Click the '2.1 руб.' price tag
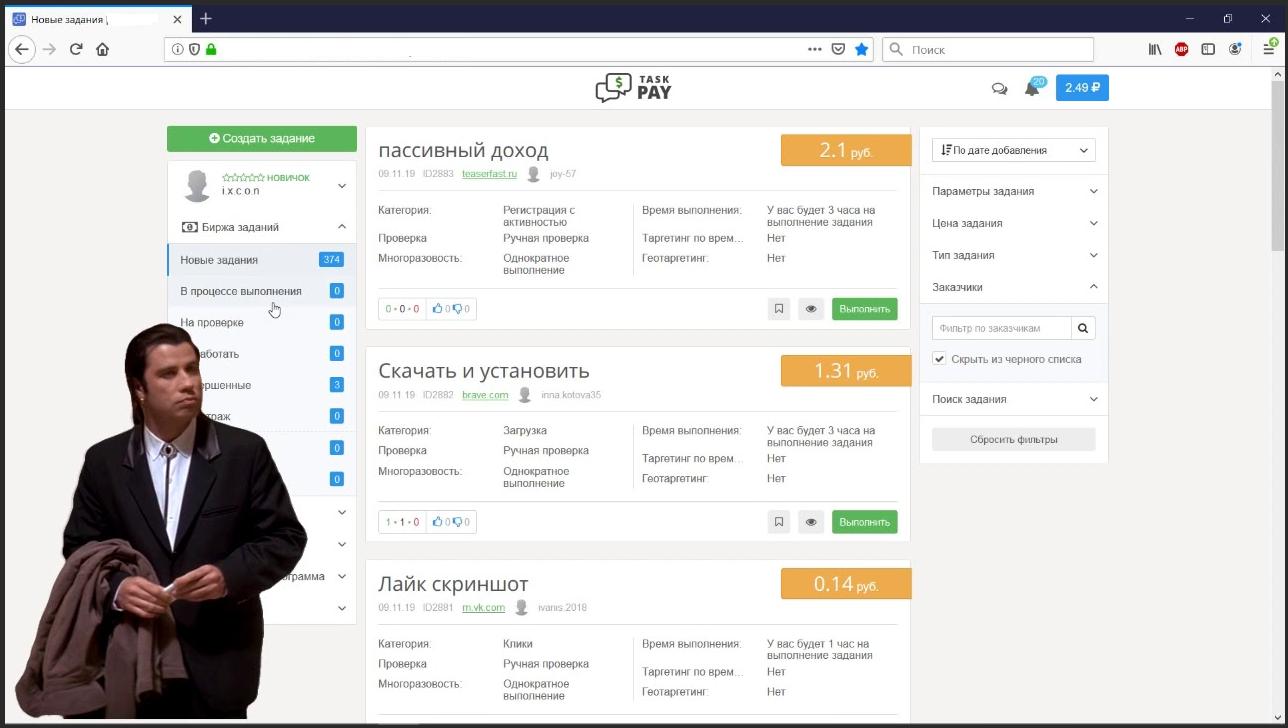Image resolution: width=1288 pixels, height=728 pixels. pyautogui.click(x=846, y=151)
